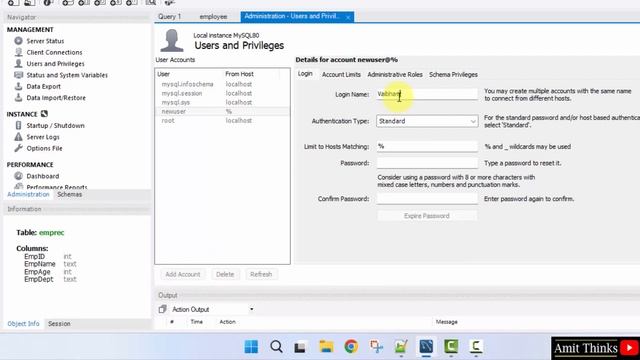Click EmpDept column in Information panel
The width and height of the screenshot is (640, 360).
click(x=38, y=280)
